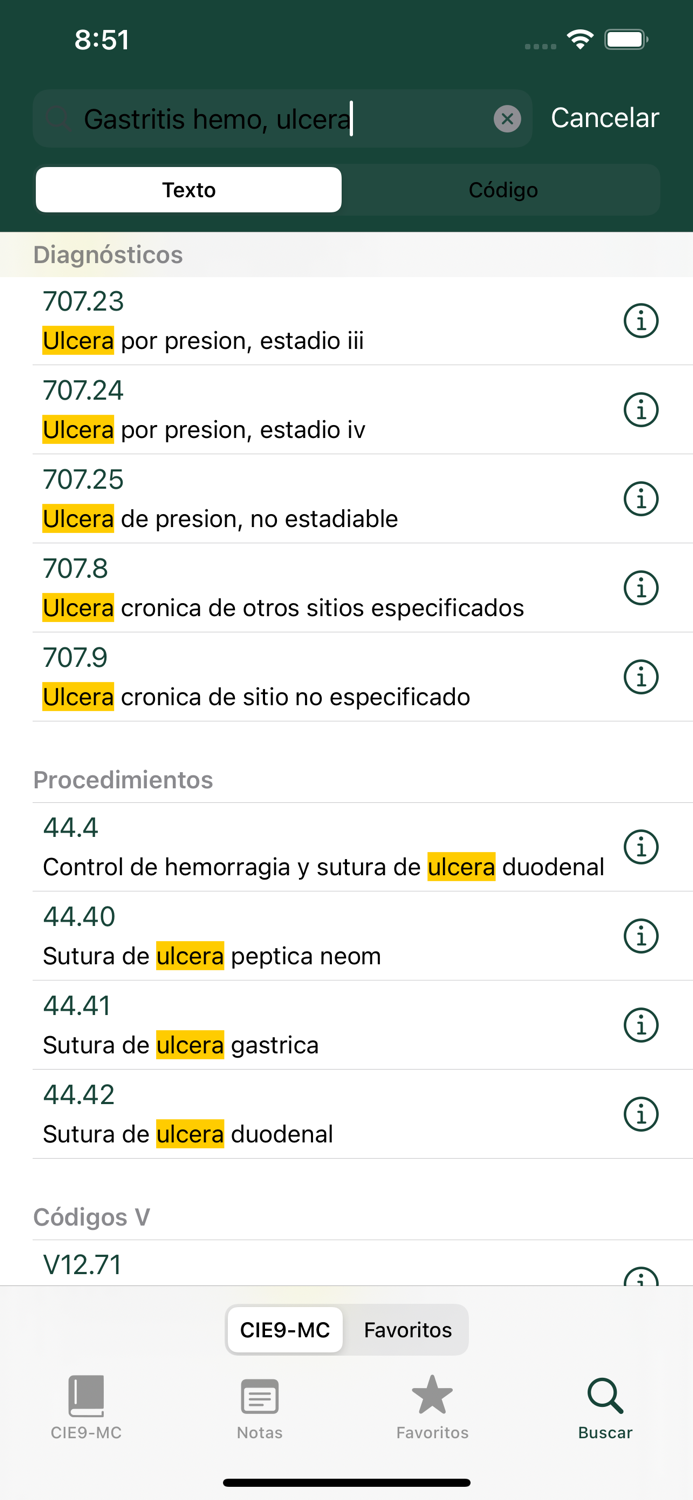
Task: Keep Texto mode selected in the search switcher
Action: coord(188,189)
